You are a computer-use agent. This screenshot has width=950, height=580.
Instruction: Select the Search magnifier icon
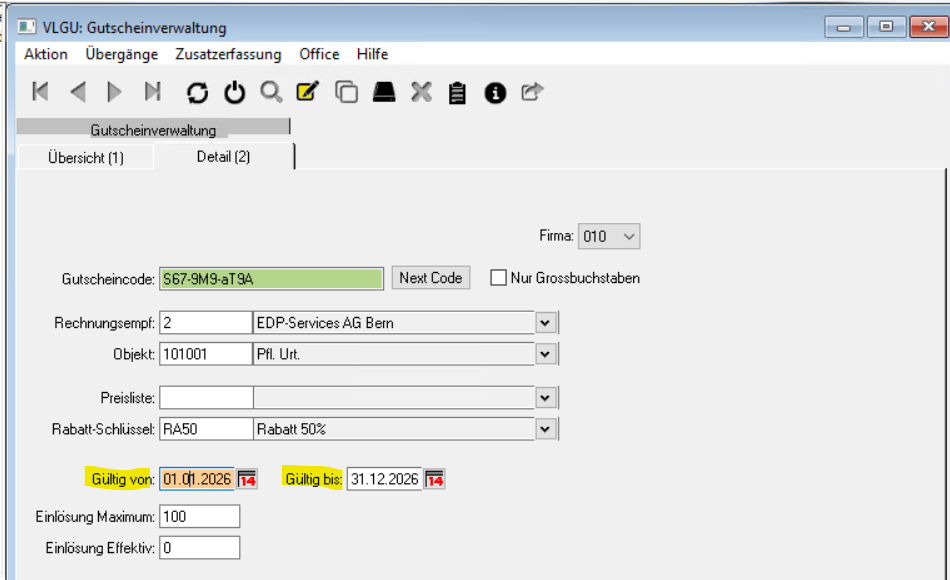point(271,92)
